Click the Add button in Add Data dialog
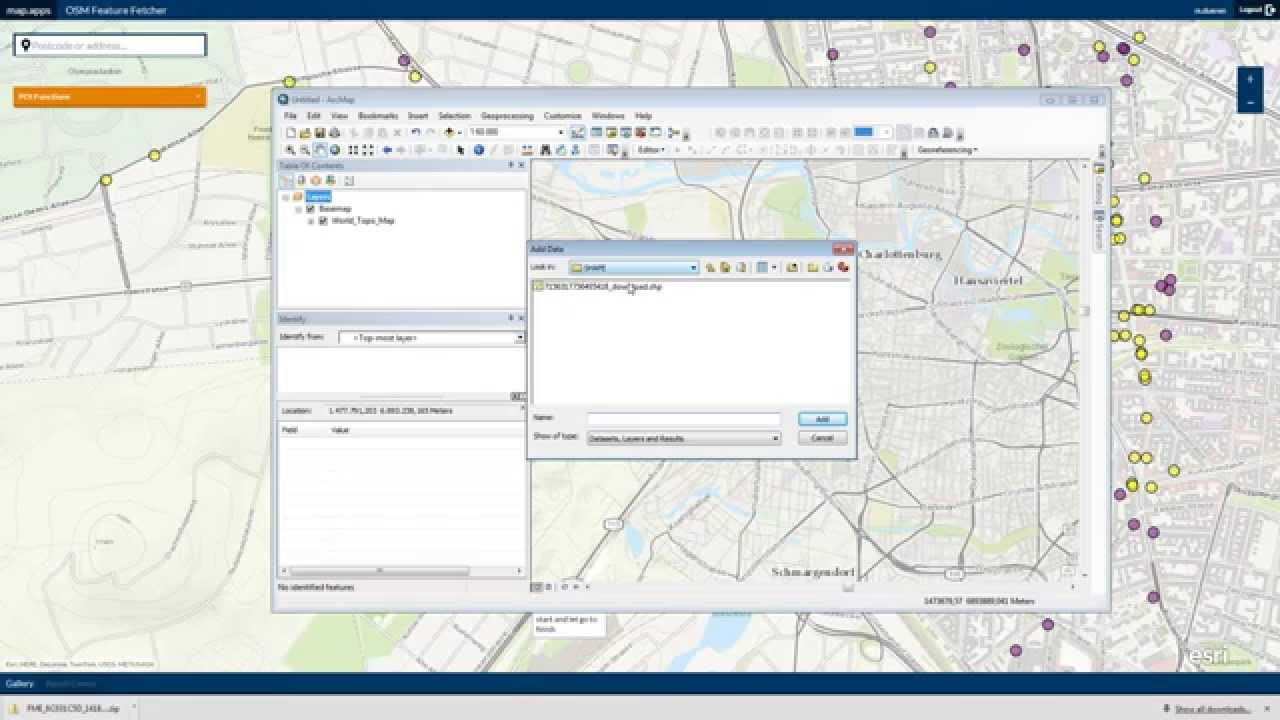Image resolution: width=1280 pixels, height=720 pixels. [x=823, y=419]
